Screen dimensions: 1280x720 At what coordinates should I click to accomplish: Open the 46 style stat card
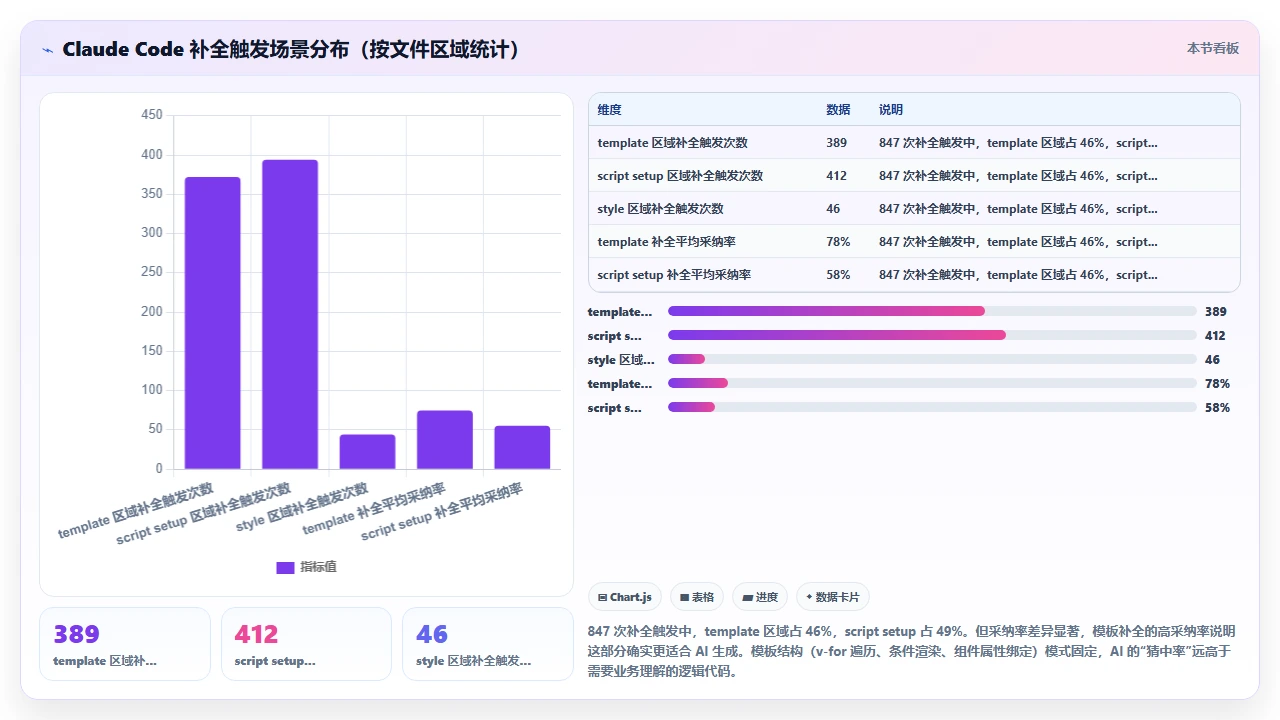(488, 644)
